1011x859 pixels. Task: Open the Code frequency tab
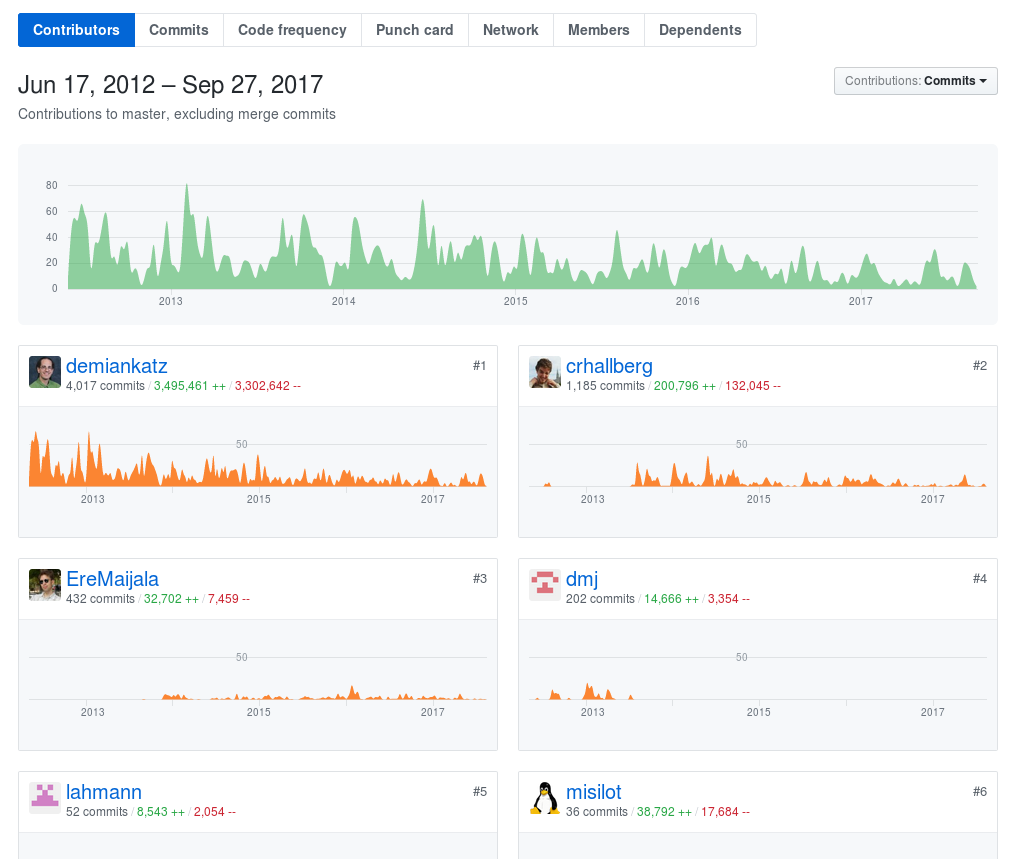point(292,30)
